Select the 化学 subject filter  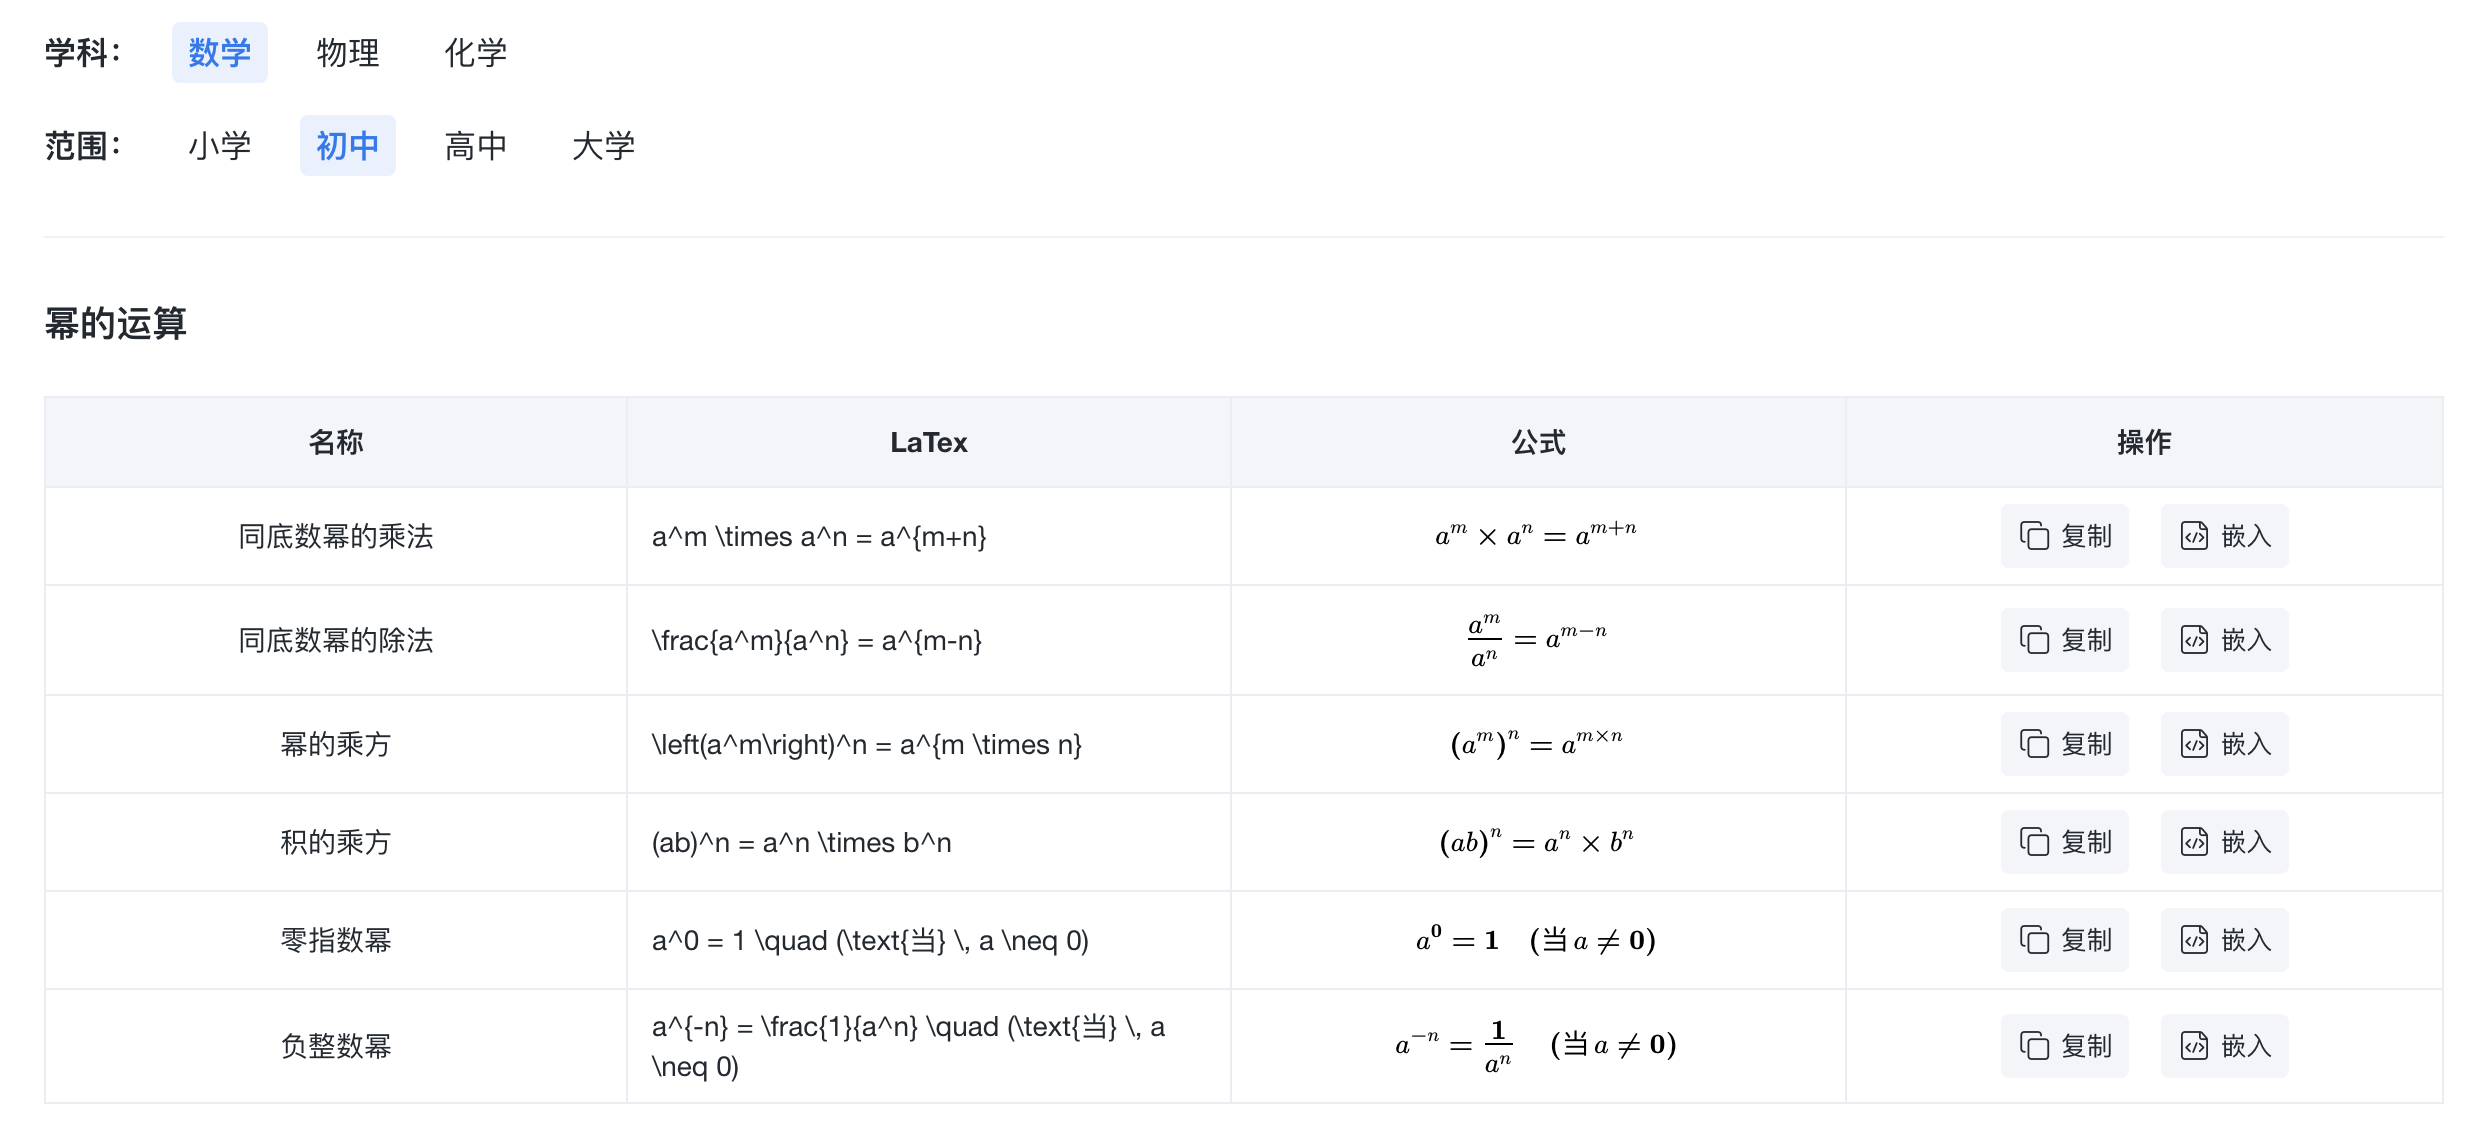coord(475,52)
